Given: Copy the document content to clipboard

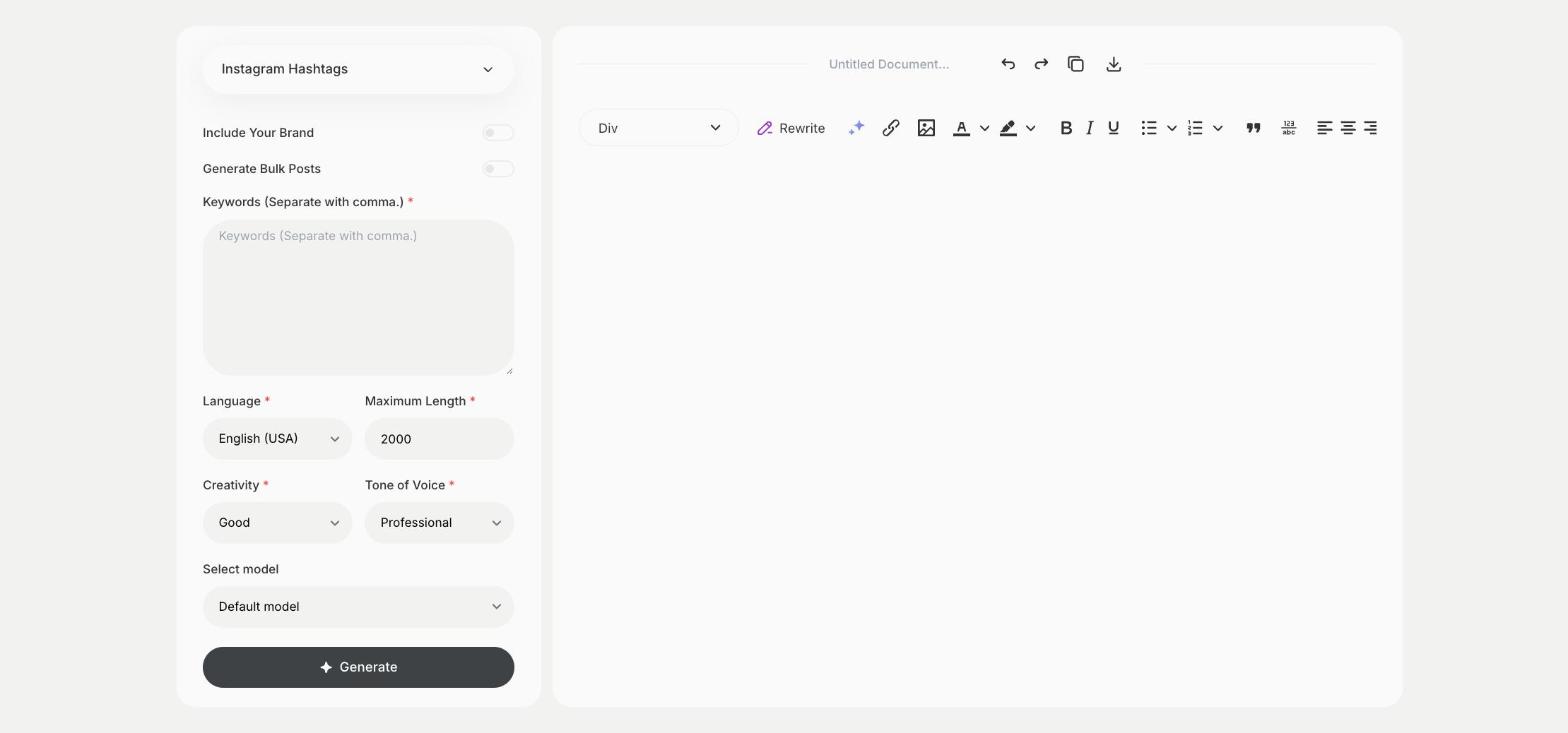Looking at the screenshot, I should pyautogui.click(x=1076, y=64).
